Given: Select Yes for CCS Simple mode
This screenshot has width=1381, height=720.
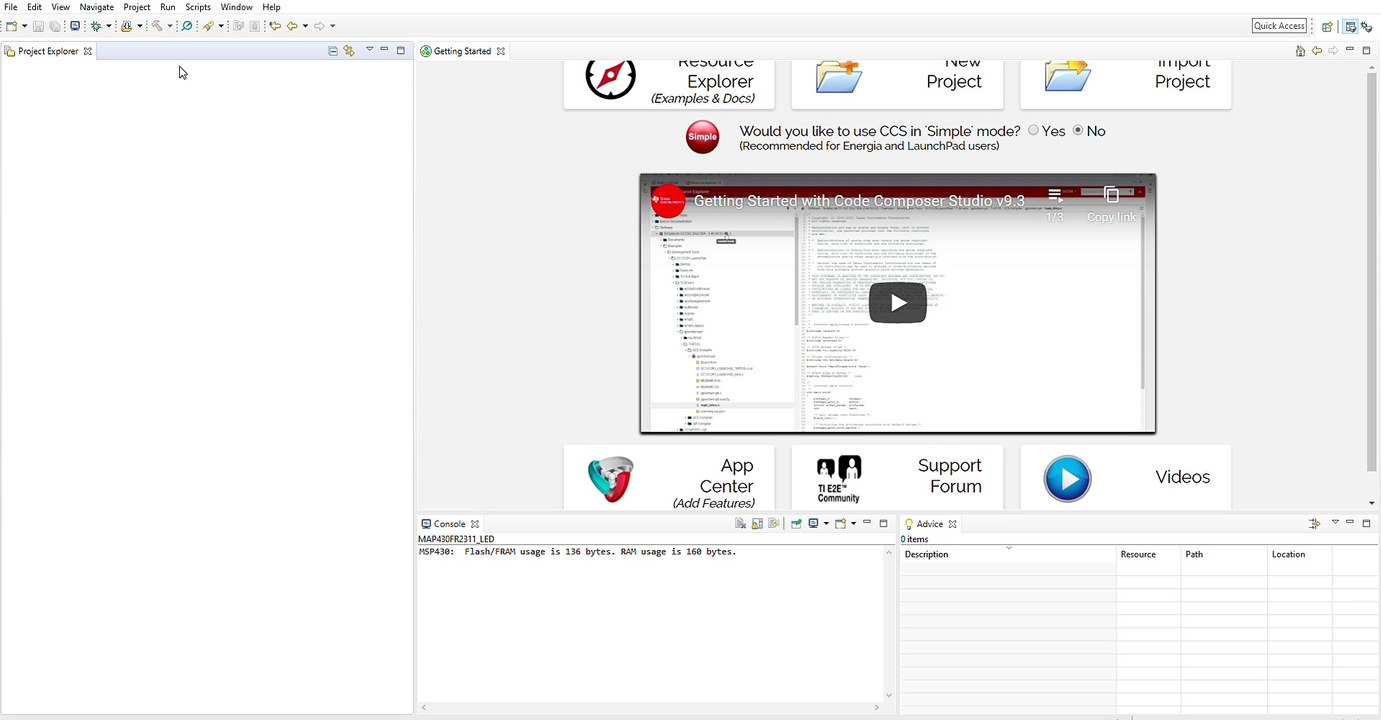Looking at the screenshot, I should click(x=1034, y=131).
